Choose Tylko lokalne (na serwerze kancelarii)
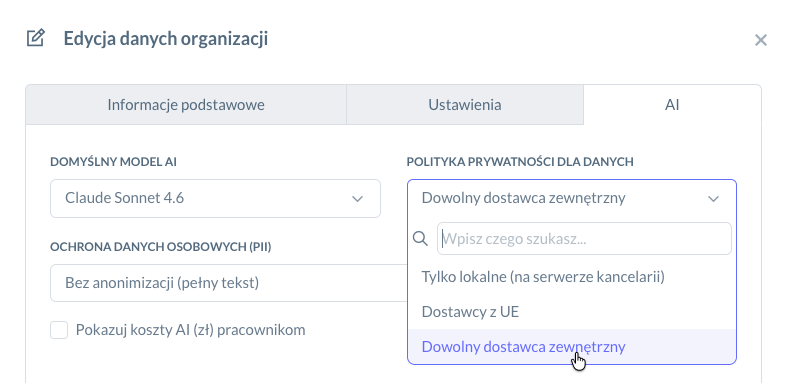Screen dimensions: 801x383 click(x=572, y=277)
